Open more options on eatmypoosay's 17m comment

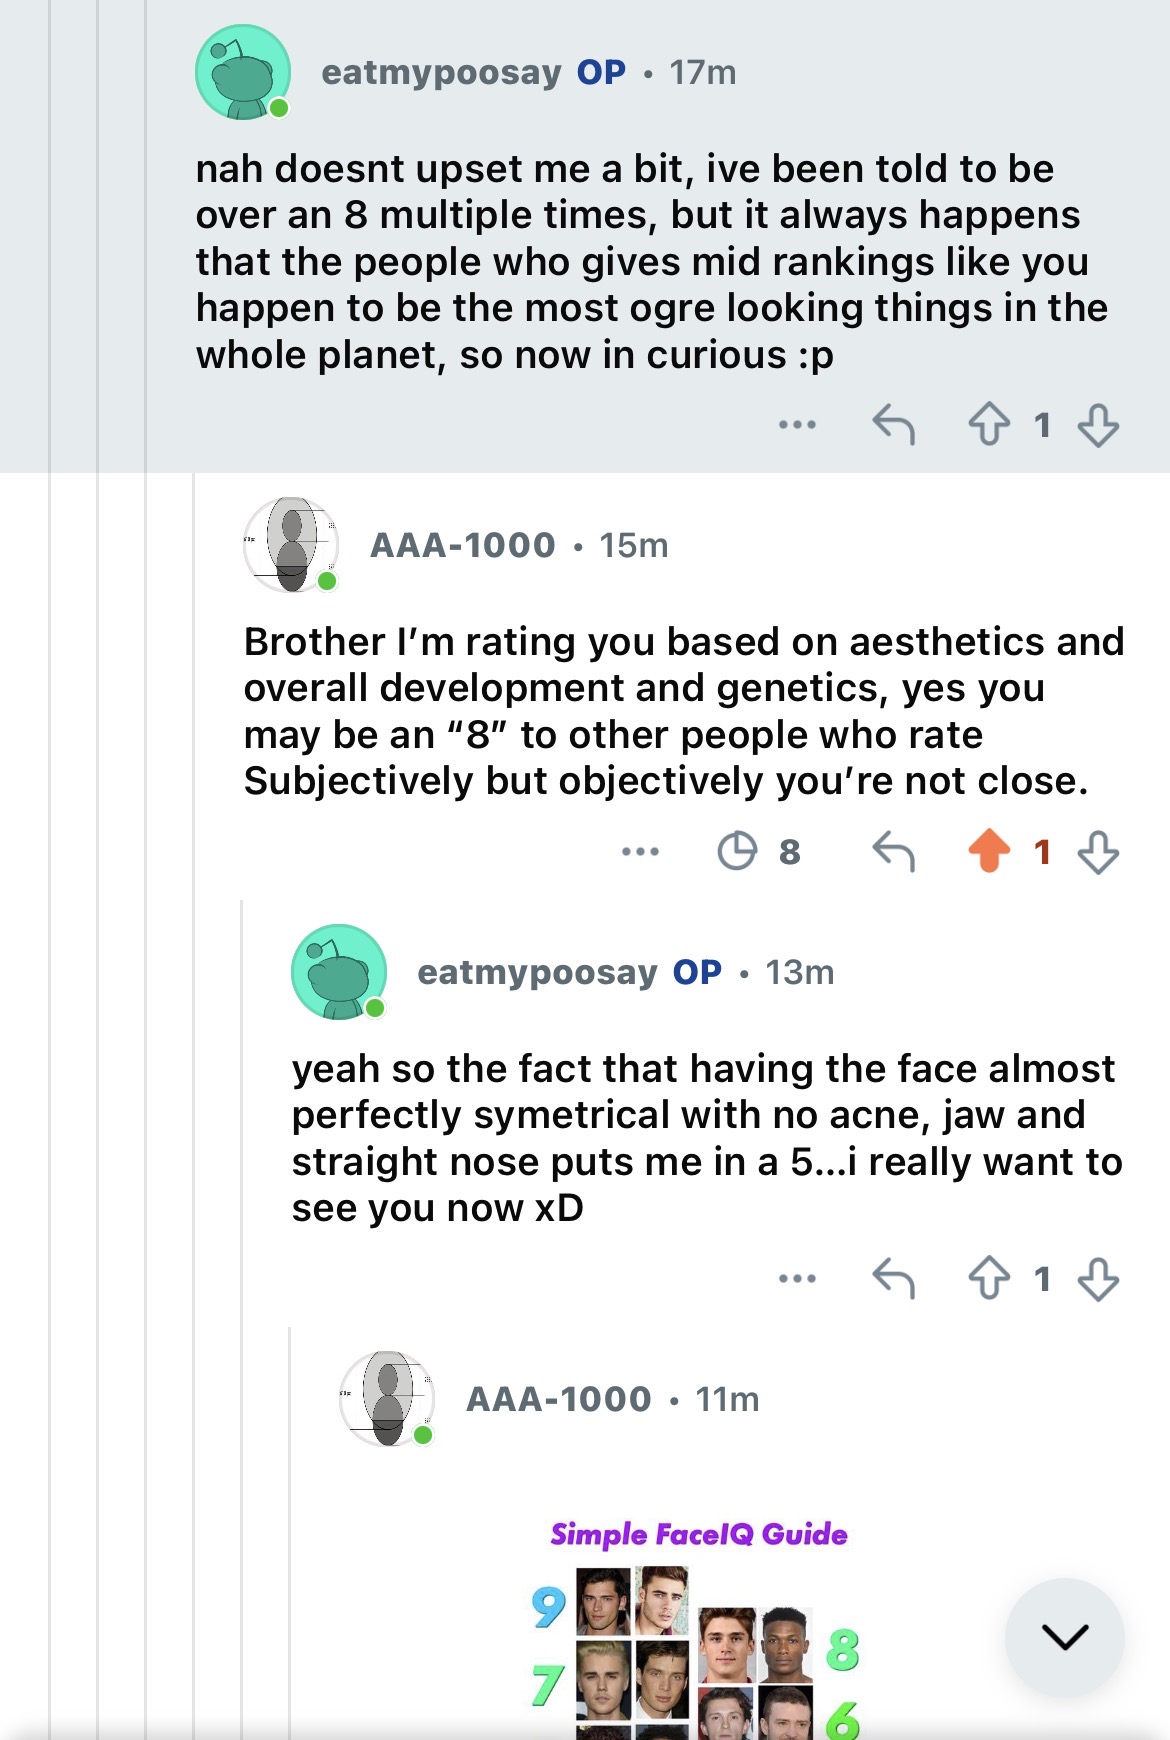797,424
